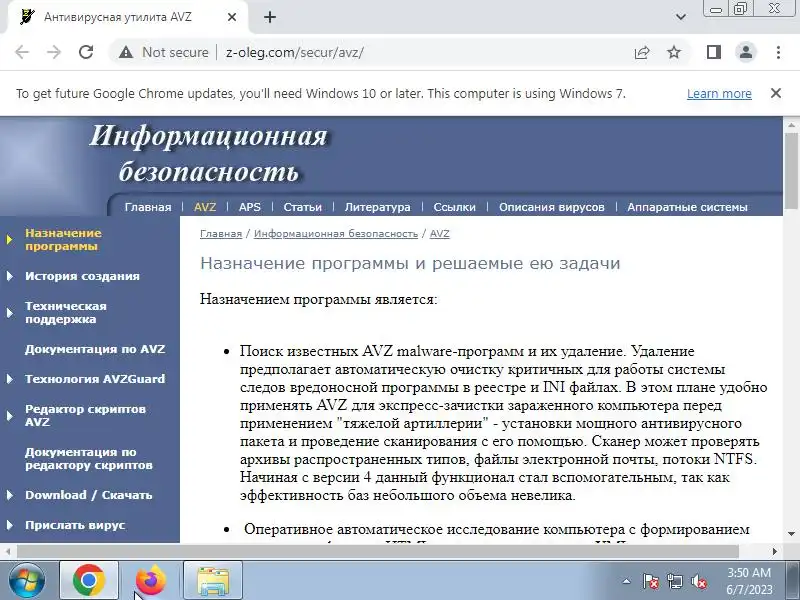Open Статьи in site navigation

pos(303,207)
